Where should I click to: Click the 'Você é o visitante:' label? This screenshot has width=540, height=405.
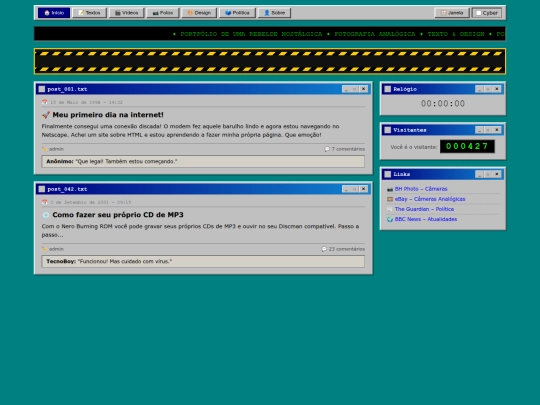click(x=414, y=147)
